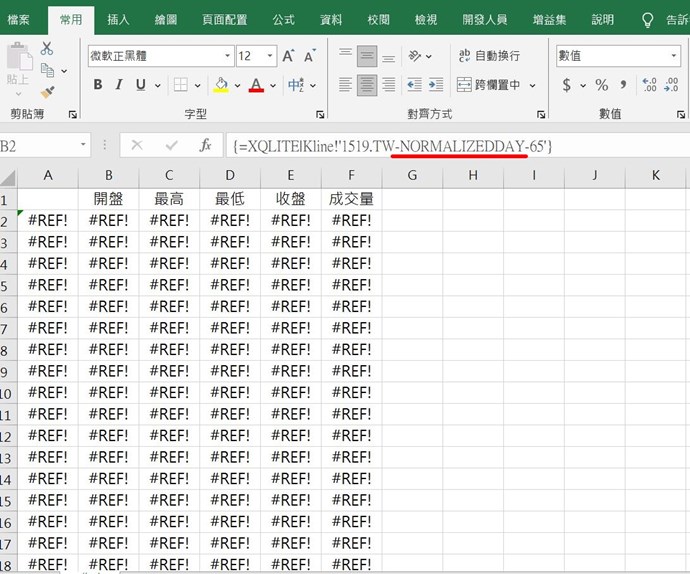Viewport: 690px width, 574px height.
Task: Select the 收盤 header cell in column E
Action: [290, 199]
